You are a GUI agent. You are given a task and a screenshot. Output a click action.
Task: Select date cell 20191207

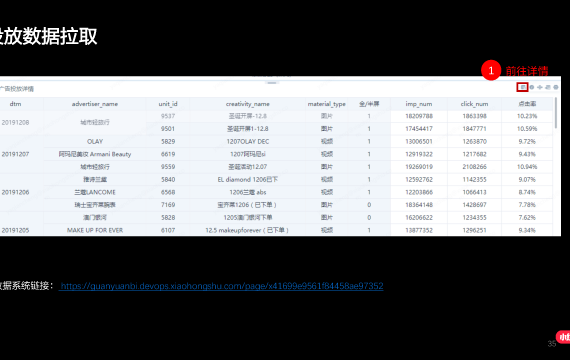click(15, 154)
